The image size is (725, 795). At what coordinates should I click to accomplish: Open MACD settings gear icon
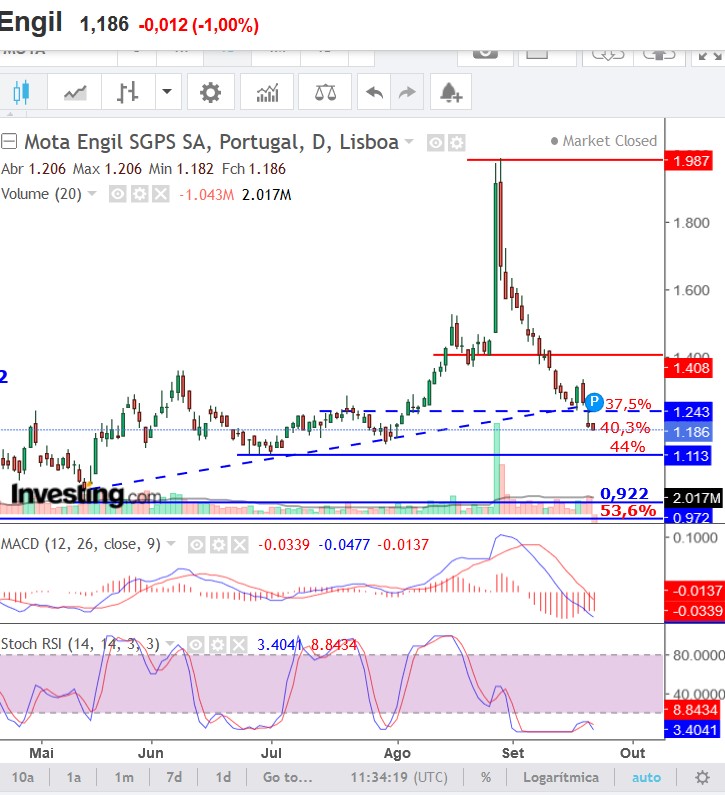point(218,545)
